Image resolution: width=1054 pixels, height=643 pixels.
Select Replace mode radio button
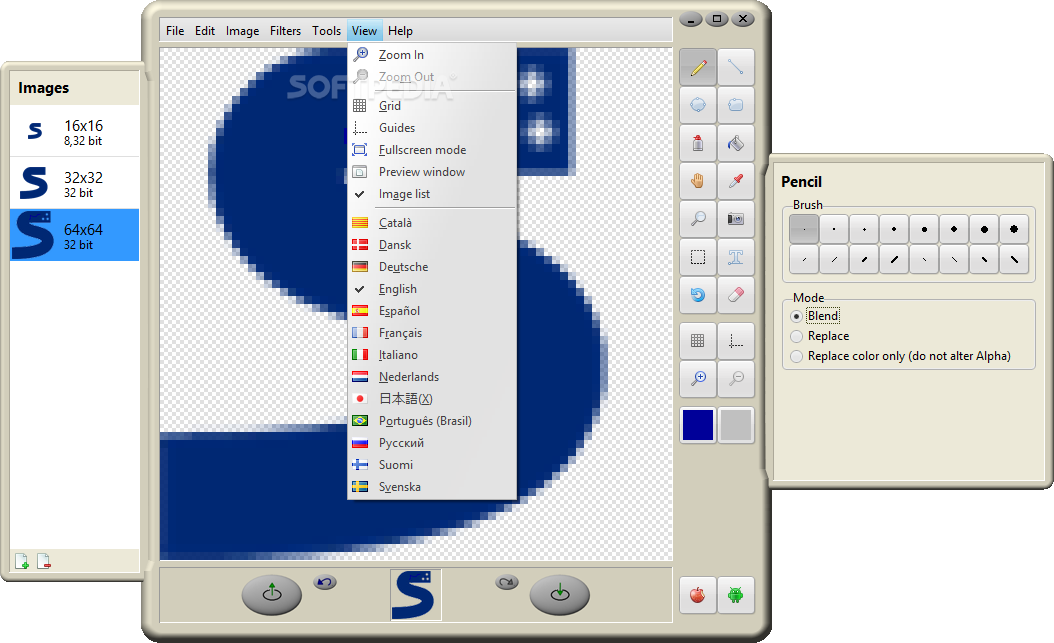(797, 336)
